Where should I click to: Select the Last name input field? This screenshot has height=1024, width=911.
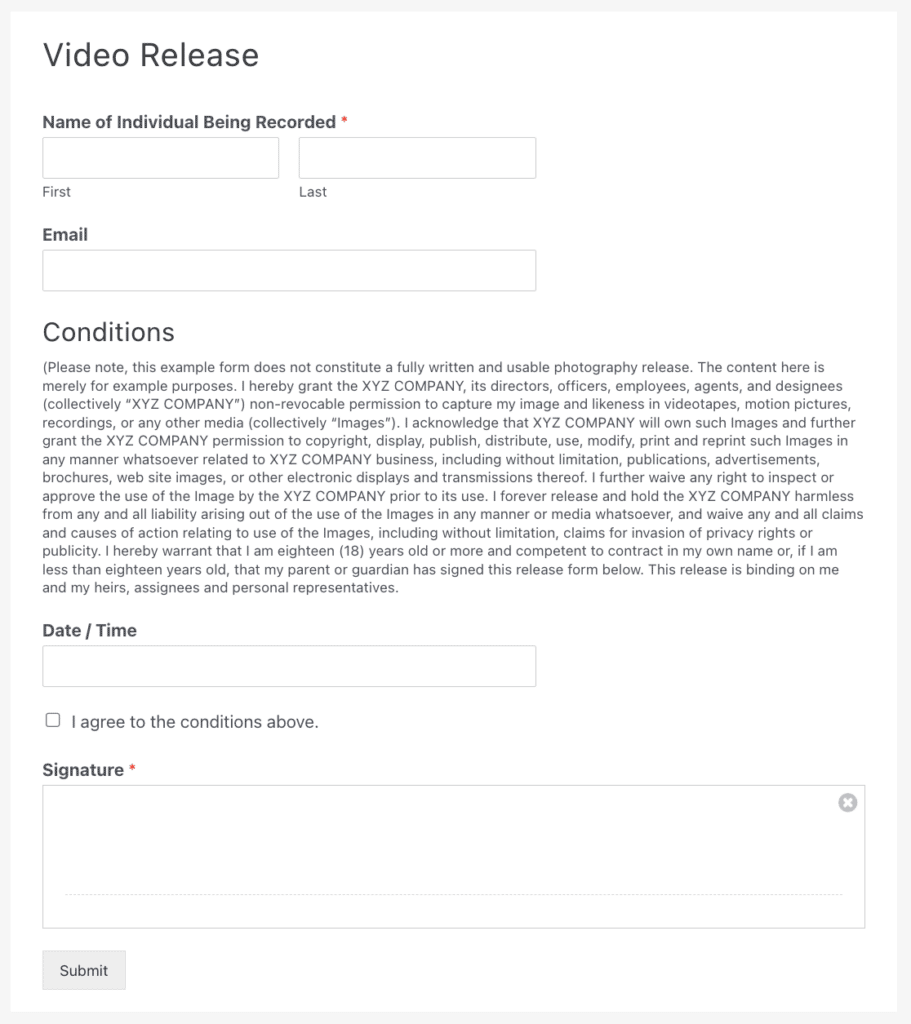point(417,157)
